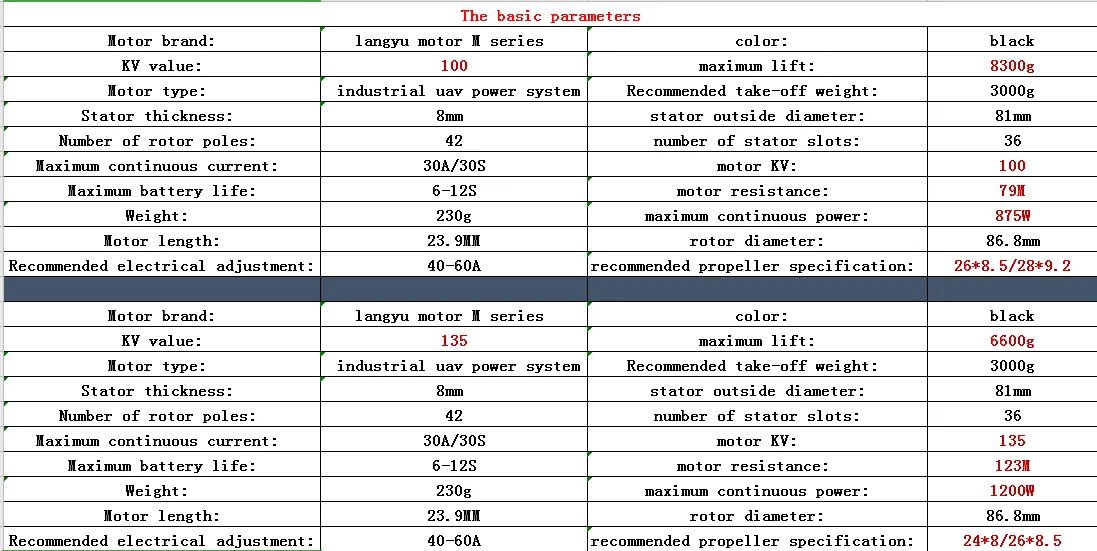Click the motor resistance value 79M
Image resolution: width=1097 pixels, height=551 pixels.
1012,191
